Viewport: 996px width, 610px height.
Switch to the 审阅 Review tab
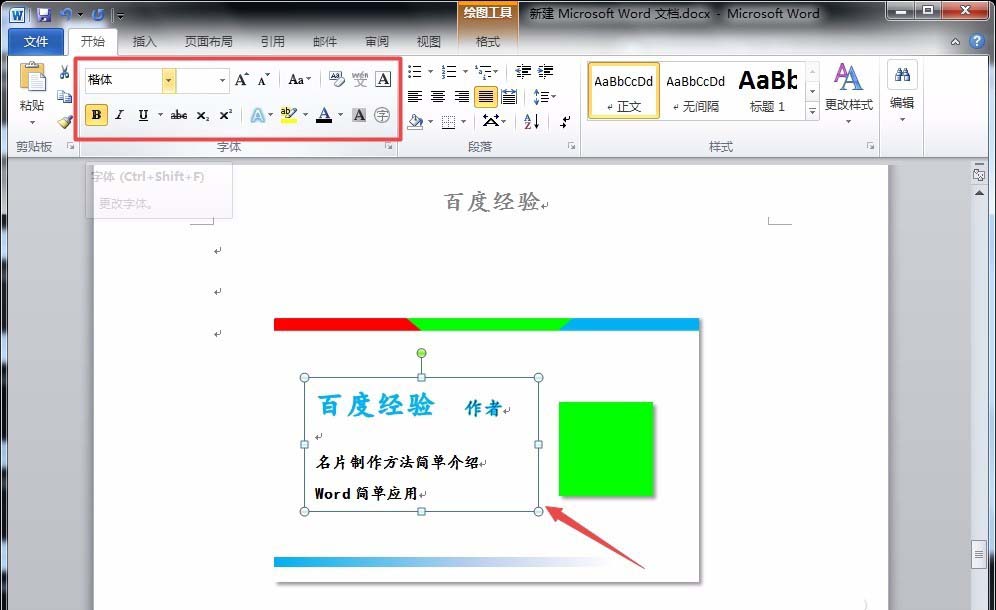(x=377, y=41)
